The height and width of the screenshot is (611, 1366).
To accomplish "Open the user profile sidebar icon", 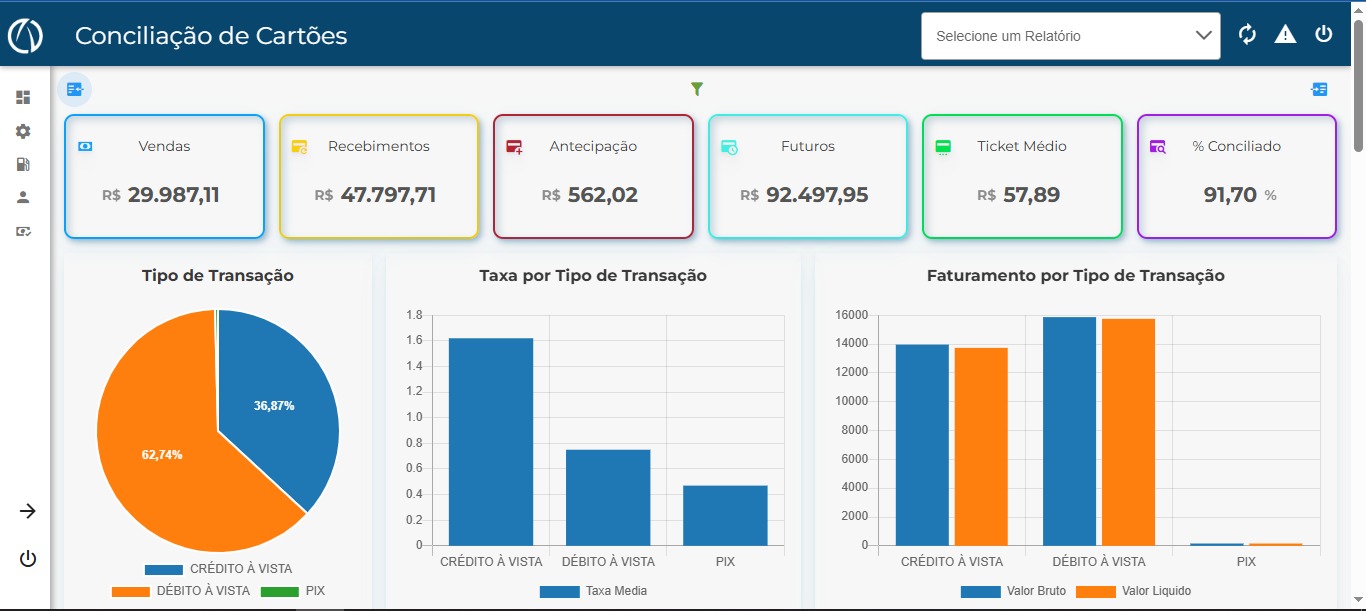I will [x=23, y=197].
